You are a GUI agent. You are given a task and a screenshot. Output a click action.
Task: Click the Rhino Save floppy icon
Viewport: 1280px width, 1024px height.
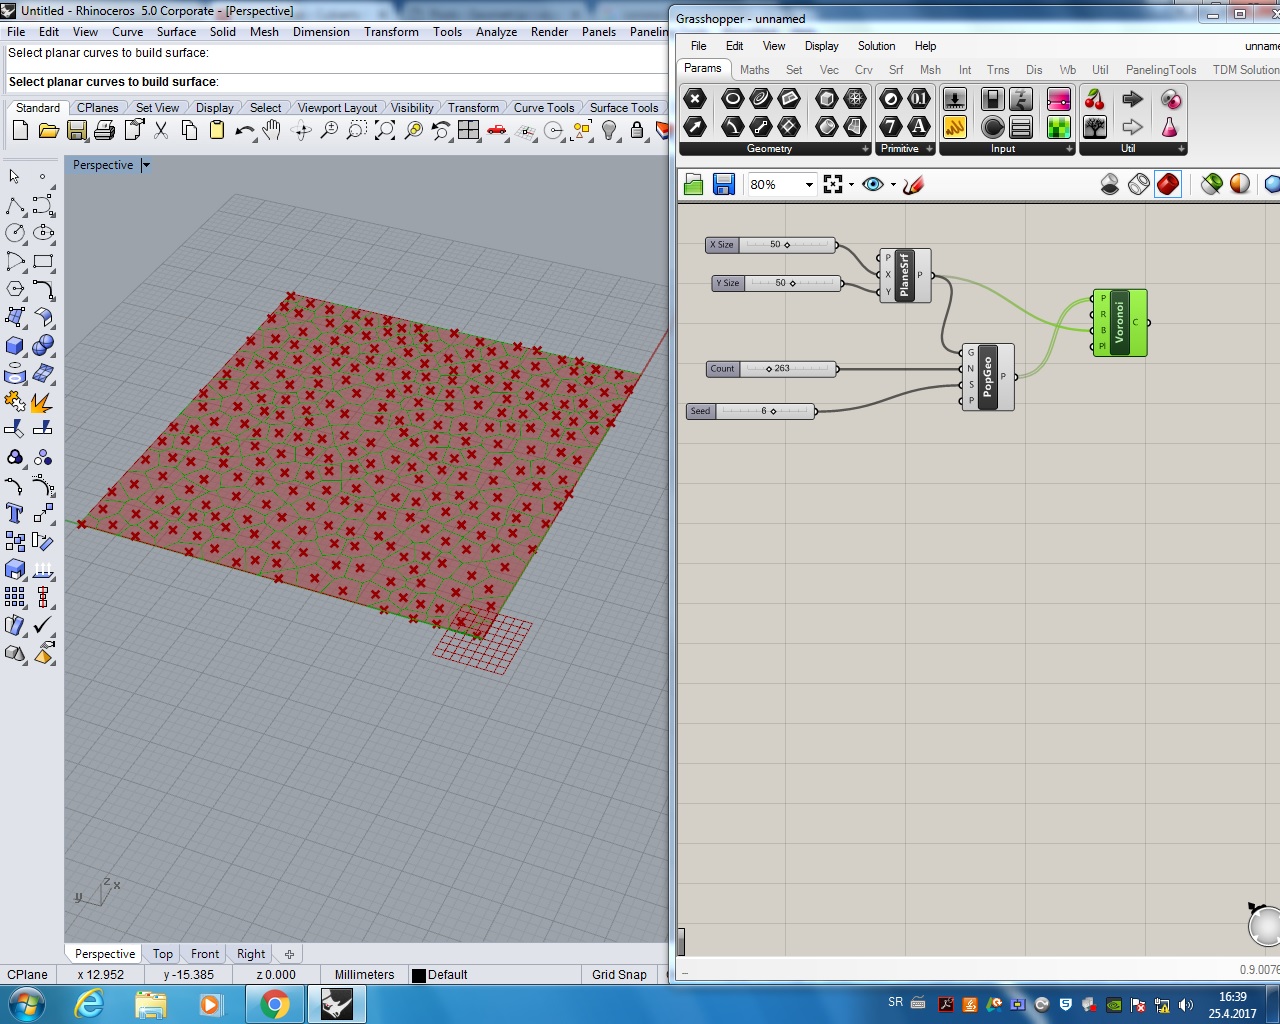[x=76, y=131]
